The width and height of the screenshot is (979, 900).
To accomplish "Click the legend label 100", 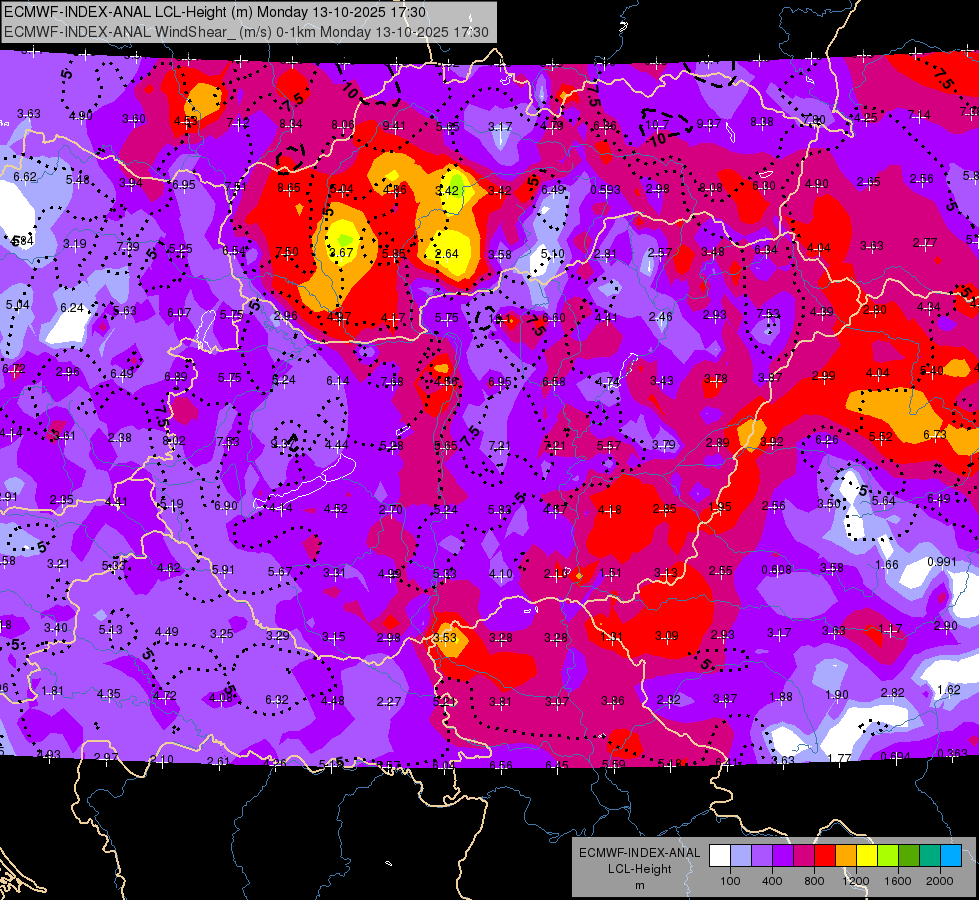I will click(730, 881).
